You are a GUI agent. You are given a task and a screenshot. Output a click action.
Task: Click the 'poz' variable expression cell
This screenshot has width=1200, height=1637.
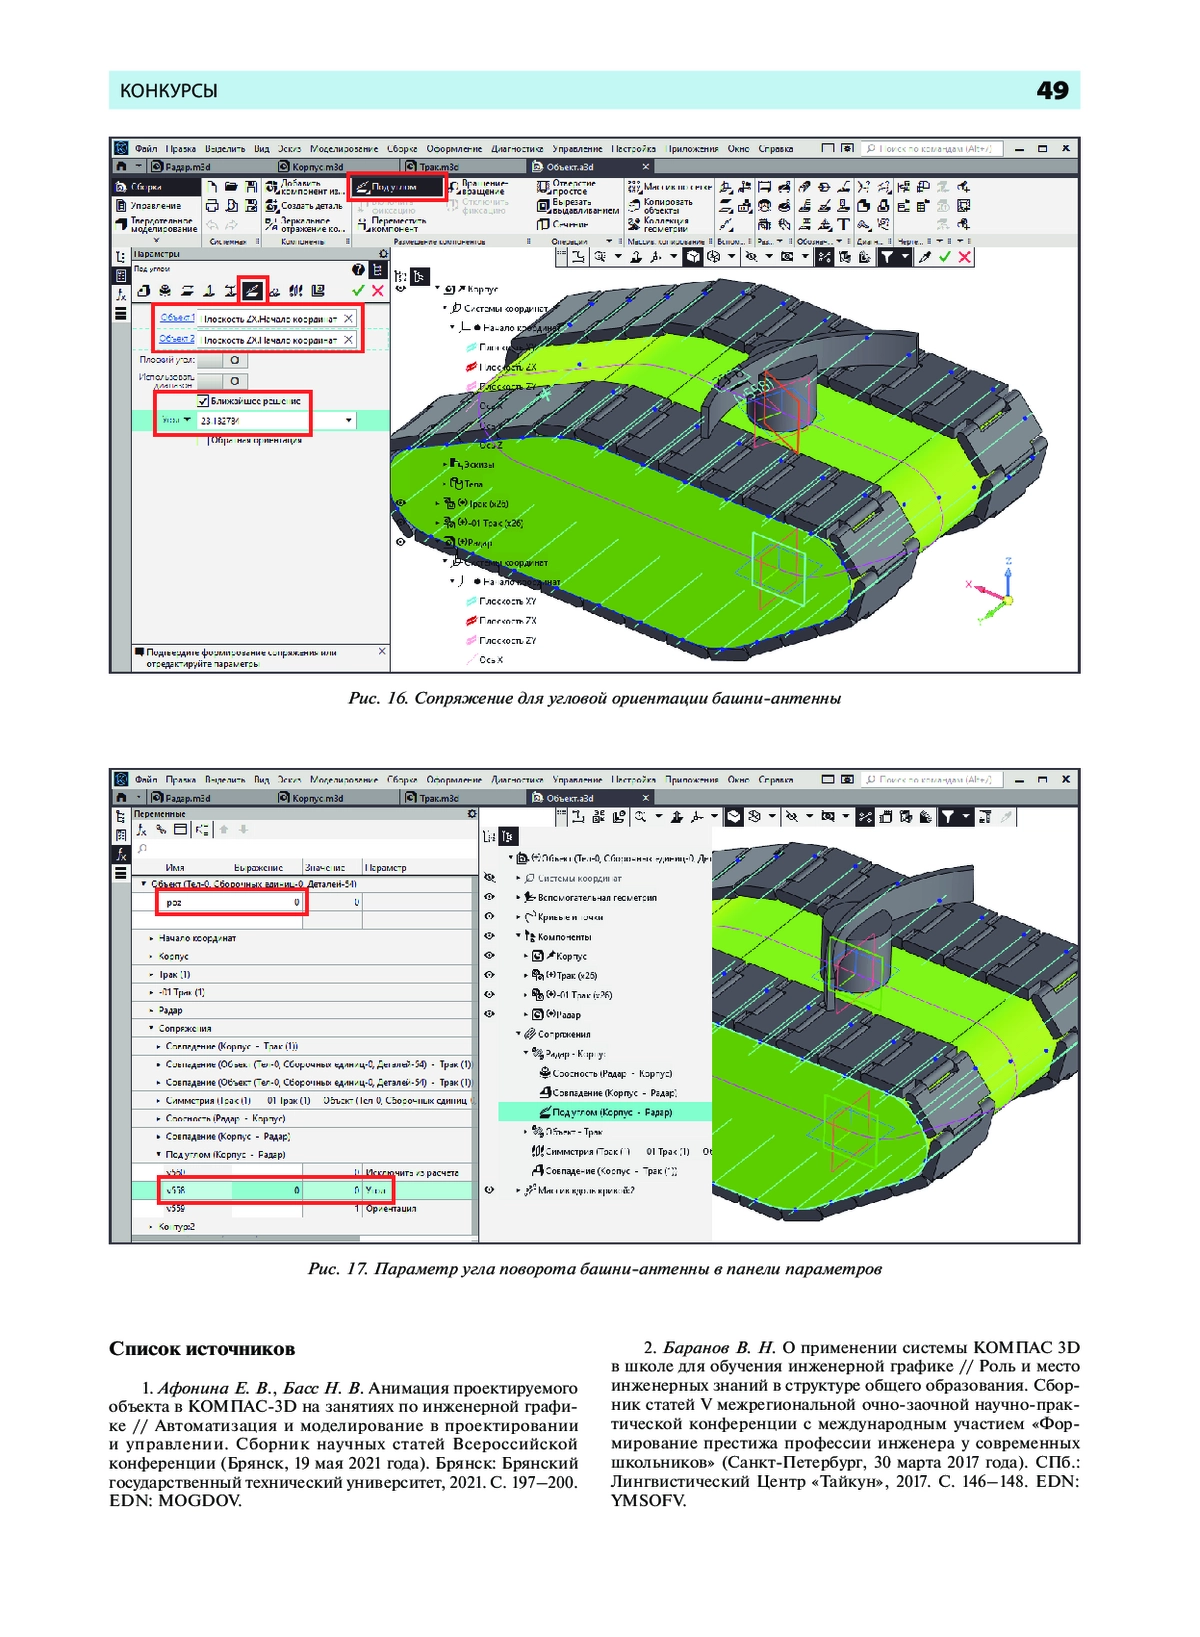click(266, 902)
